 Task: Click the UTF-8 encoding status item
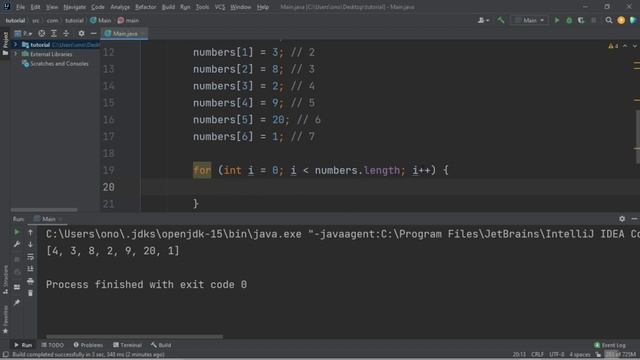[557, 355]
